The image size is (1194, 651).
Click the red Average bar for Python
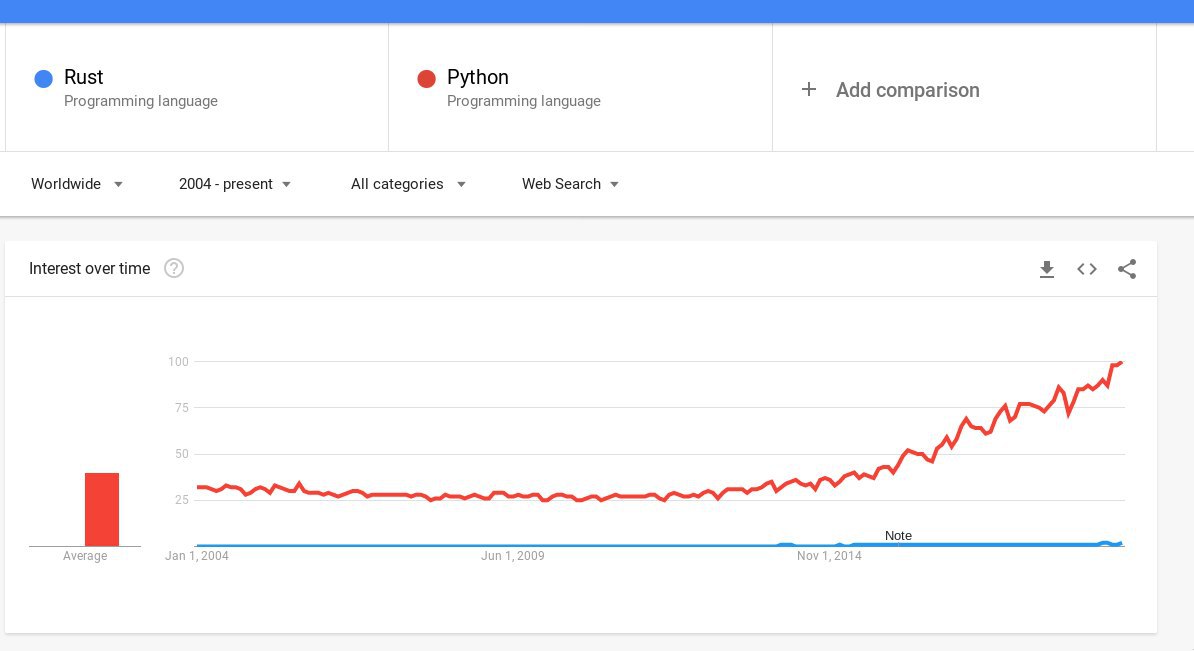[102, 509]
